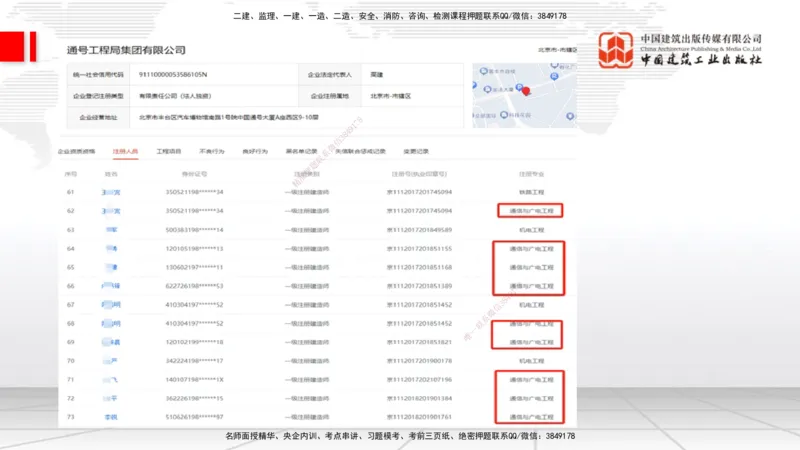Click registration number 京1112017202107196

click(x=419, y=380)
